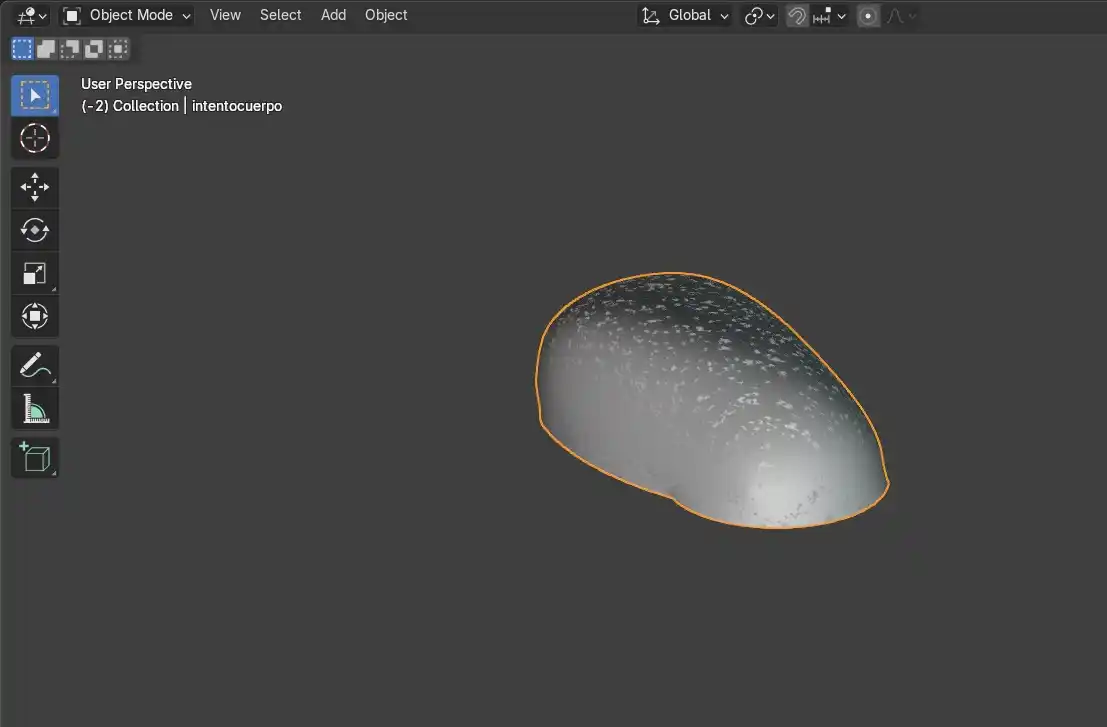Activate the Measure tool
Image resolution: width=1107 pixels, height=727 pixels.
pos(35,408)
